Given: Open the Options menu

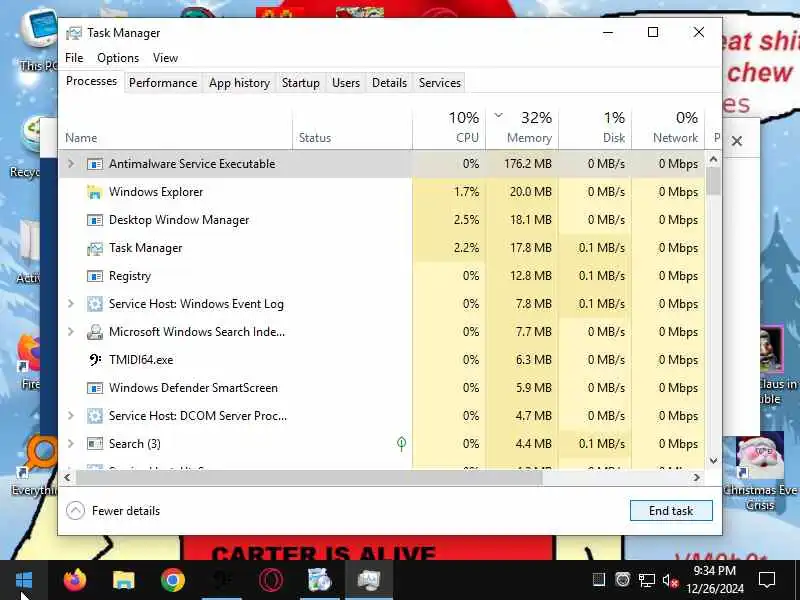Looking at the screenshot, I should pos(118,58).
